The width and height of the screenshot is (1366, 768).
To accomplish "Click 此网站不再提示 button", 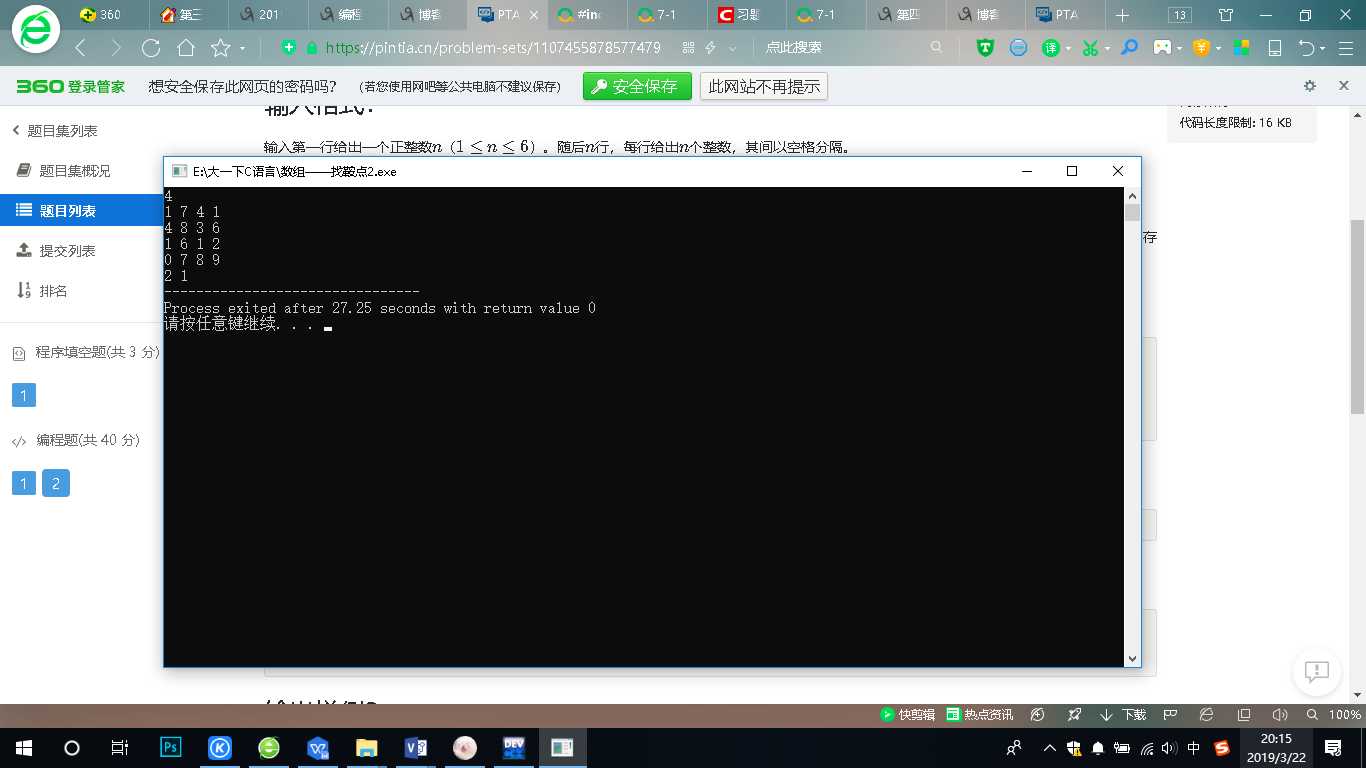I will (x=764, y=87).
